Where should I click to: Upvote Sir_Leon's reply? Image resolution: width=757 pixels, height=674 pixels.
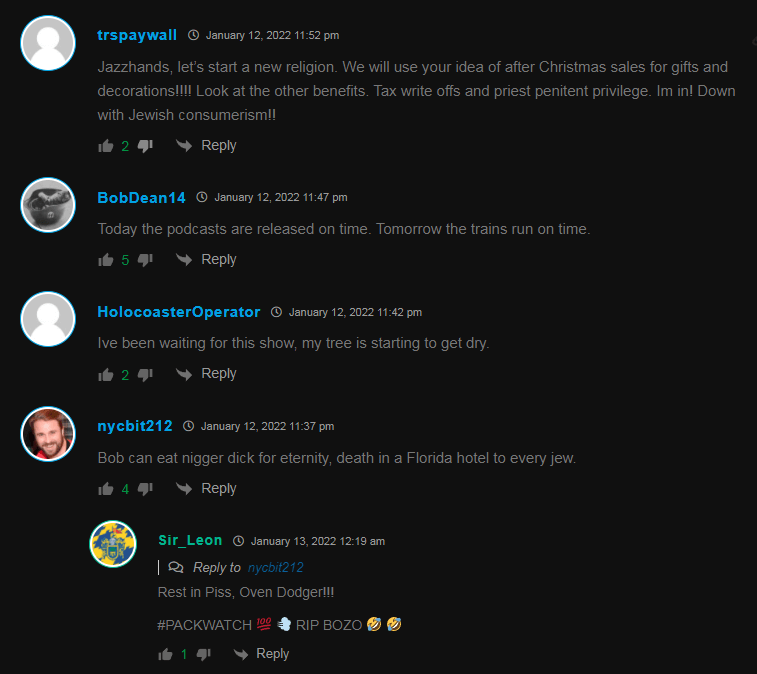tap(165, 654)
